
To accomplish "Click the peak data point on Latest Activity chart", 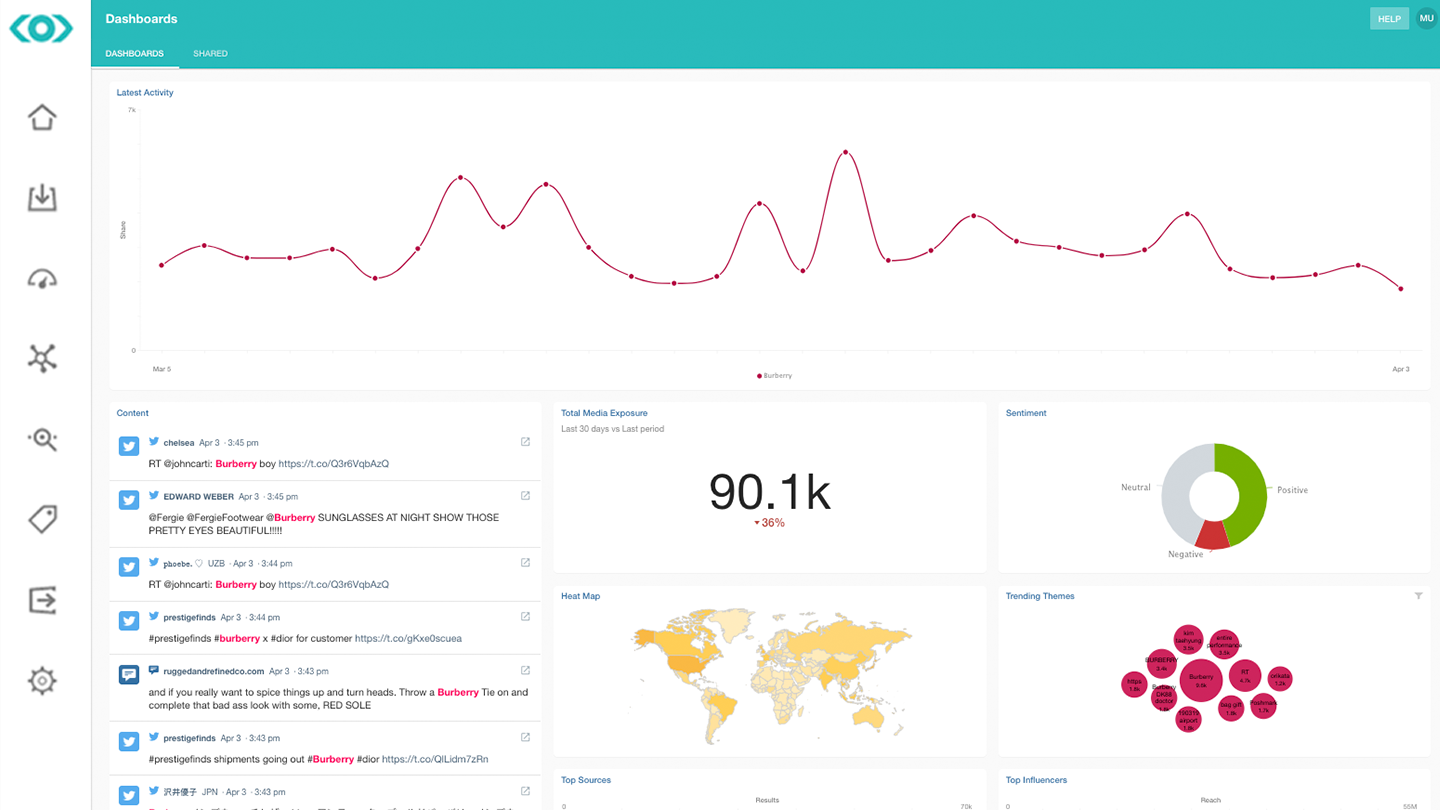I will point(846,152).
